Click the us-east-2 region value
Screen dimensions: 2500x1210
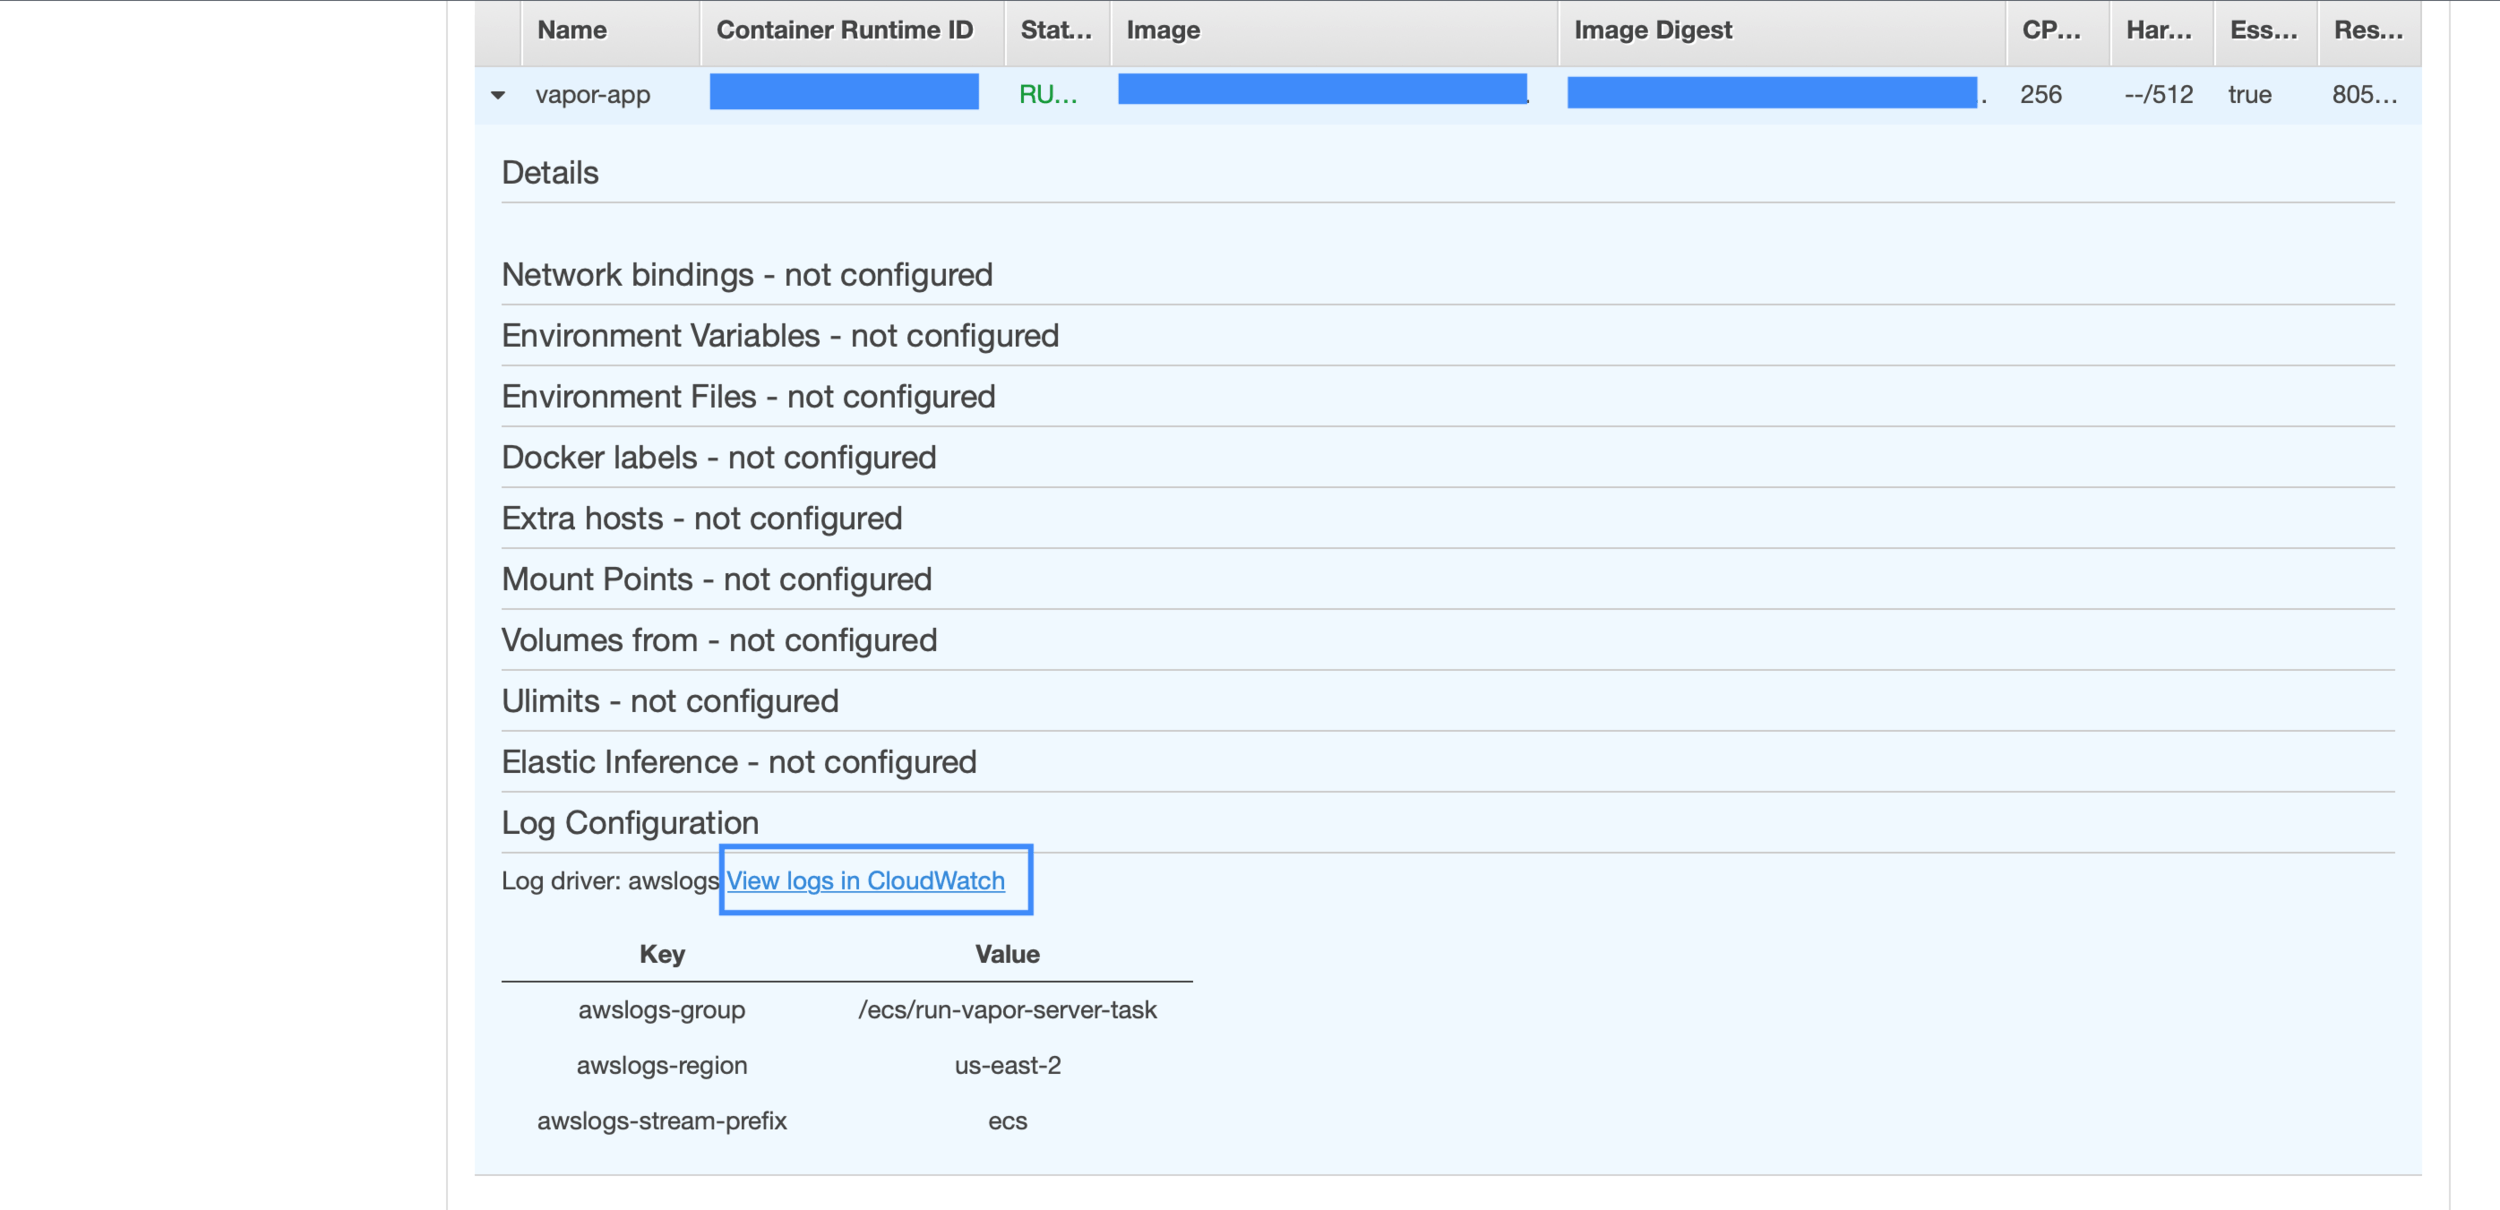1007,1065
